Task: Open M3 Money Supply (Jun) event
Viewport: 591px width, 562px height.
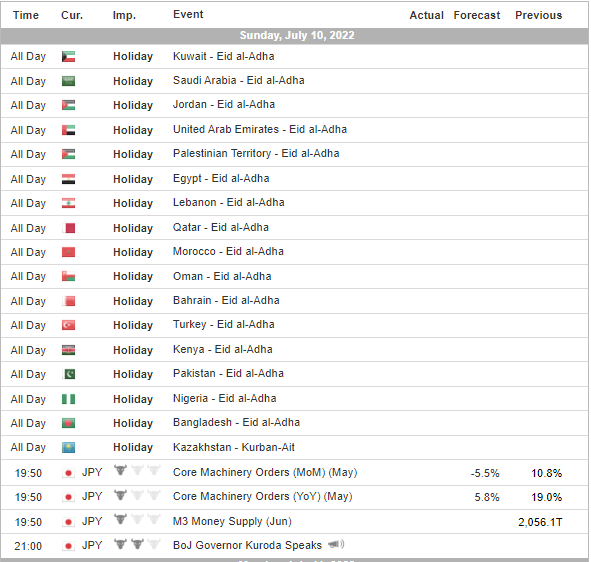Action: point(232,521)
